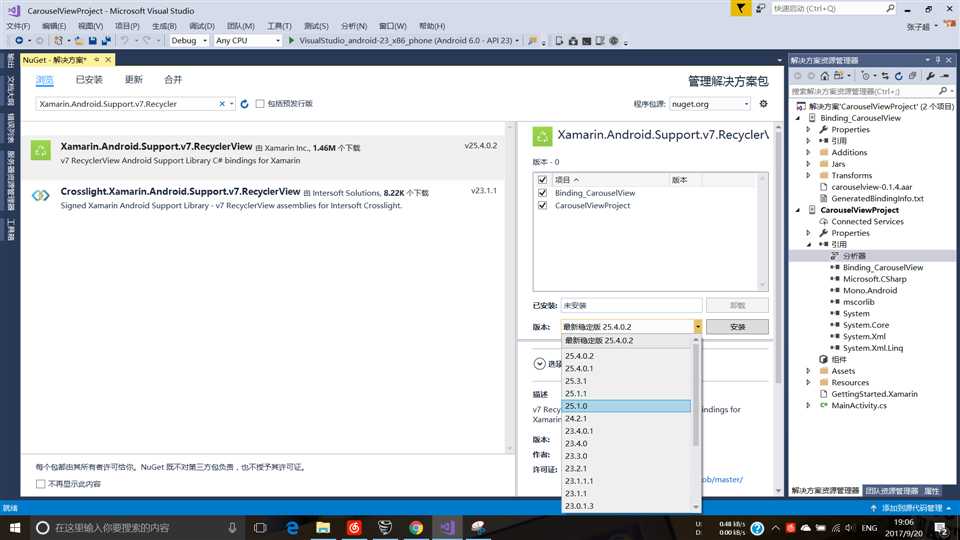Open Properties wrench icon in Solution Explorer
Screen dimensions: 960x540
click(x=930, y=76)
